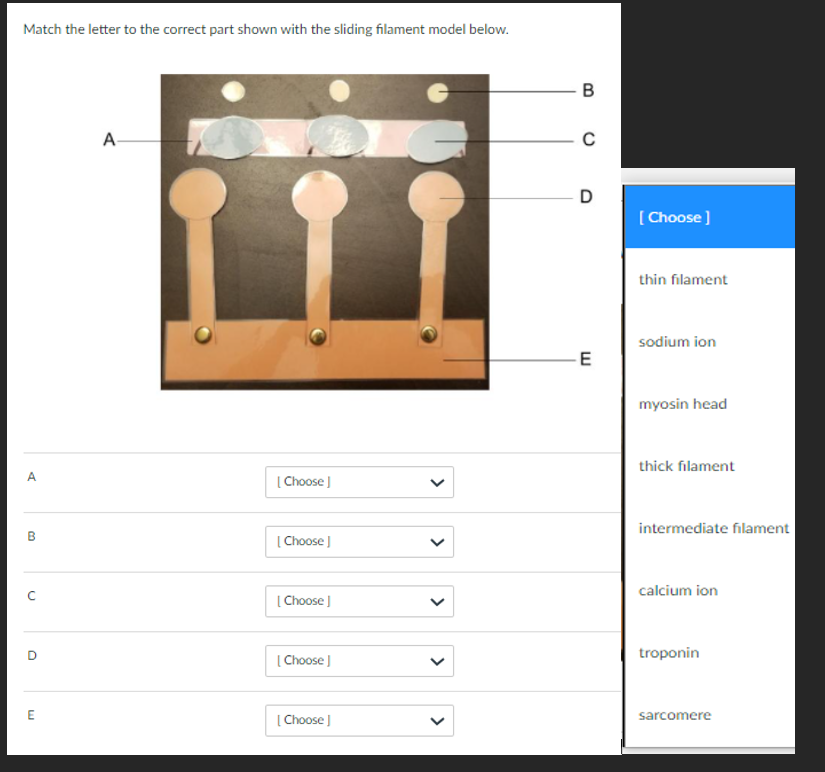The width and height of the screenshot is (825, 772).
Task: Click the label B beside the diagram
Action: pyautogui.click(x=588, y=91)
